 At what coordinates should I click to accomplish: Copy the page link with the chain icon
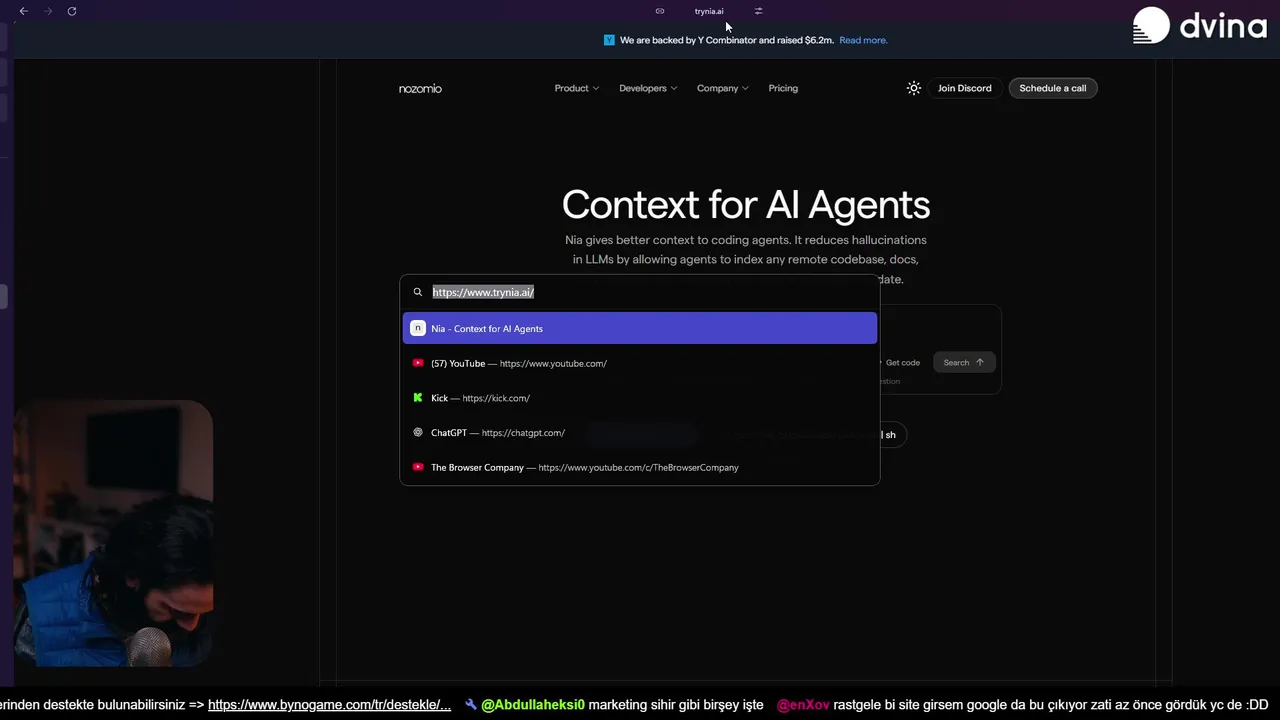(660, 11)
